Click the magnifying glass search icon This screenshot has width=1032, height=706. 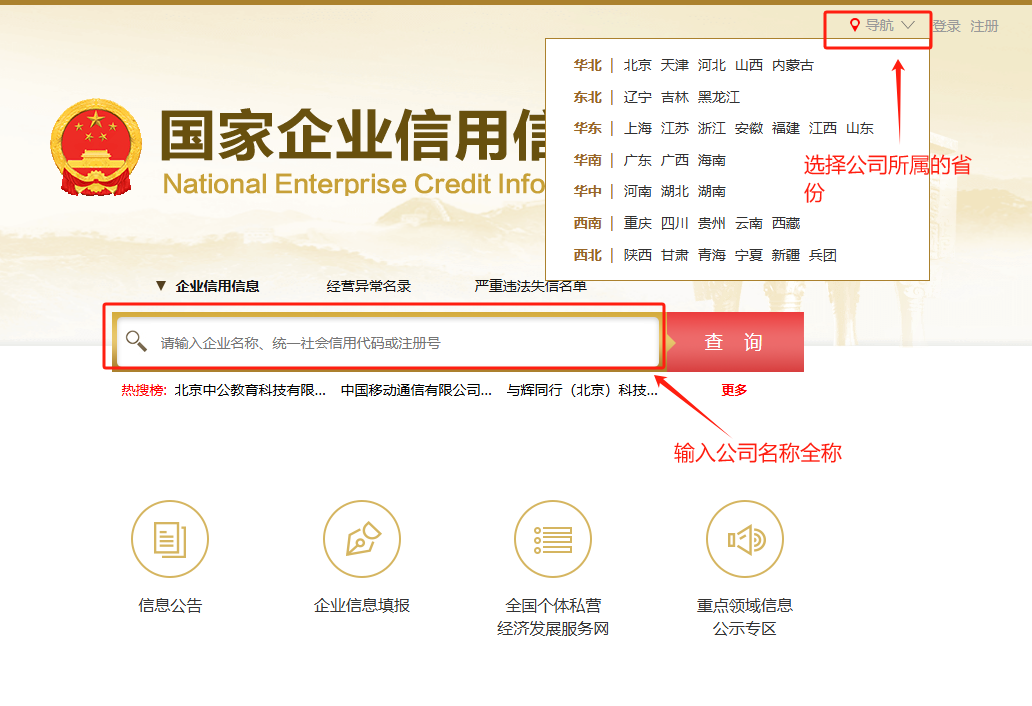[x=136, y=341]
